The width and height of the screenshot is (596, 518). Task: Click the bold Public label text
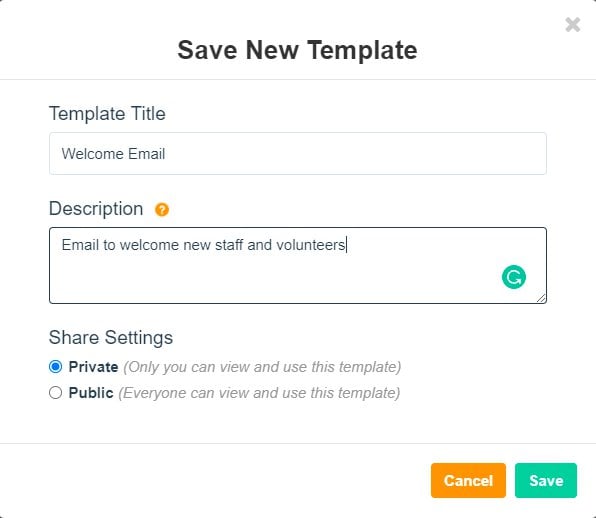(91, 393)
